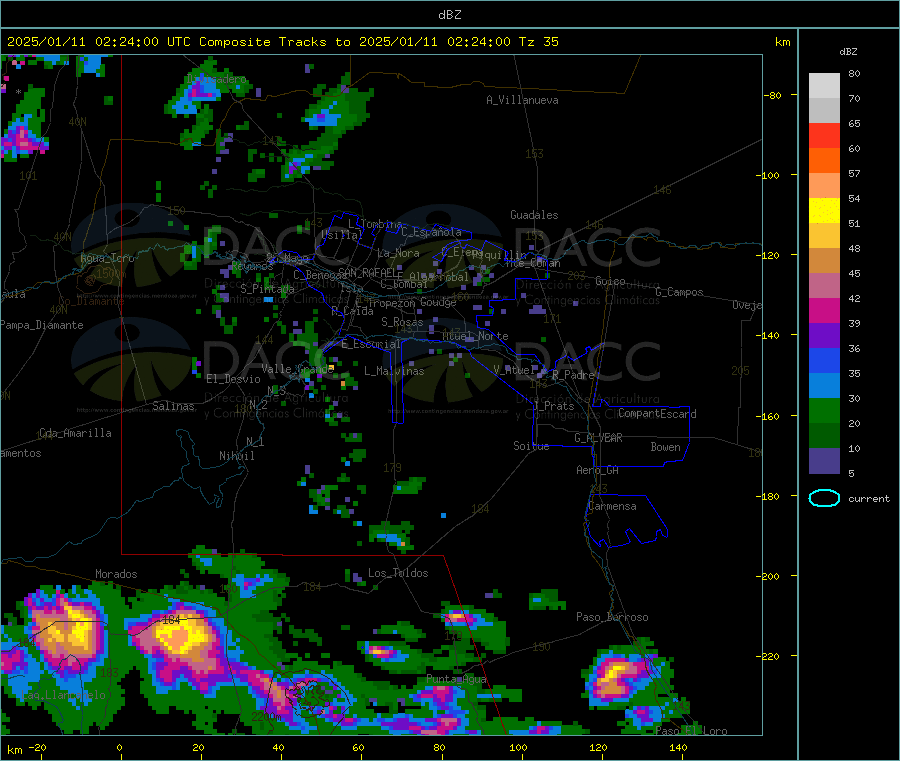Click the 'L_Malvinas' map label

(394, 371)
